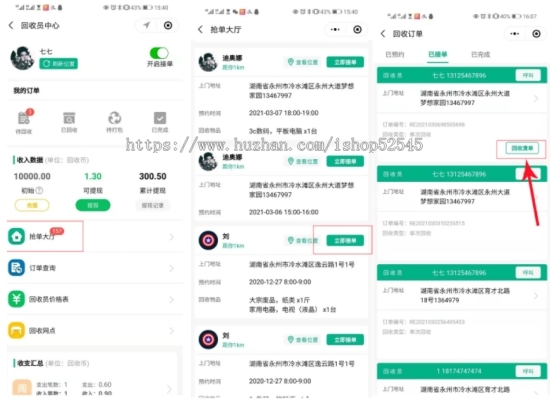The width and height of the screenshot is (550, 402).
Task: Click 查看位置 on 刘's 大宗废品 order
Action: click(x=303, y=241)
